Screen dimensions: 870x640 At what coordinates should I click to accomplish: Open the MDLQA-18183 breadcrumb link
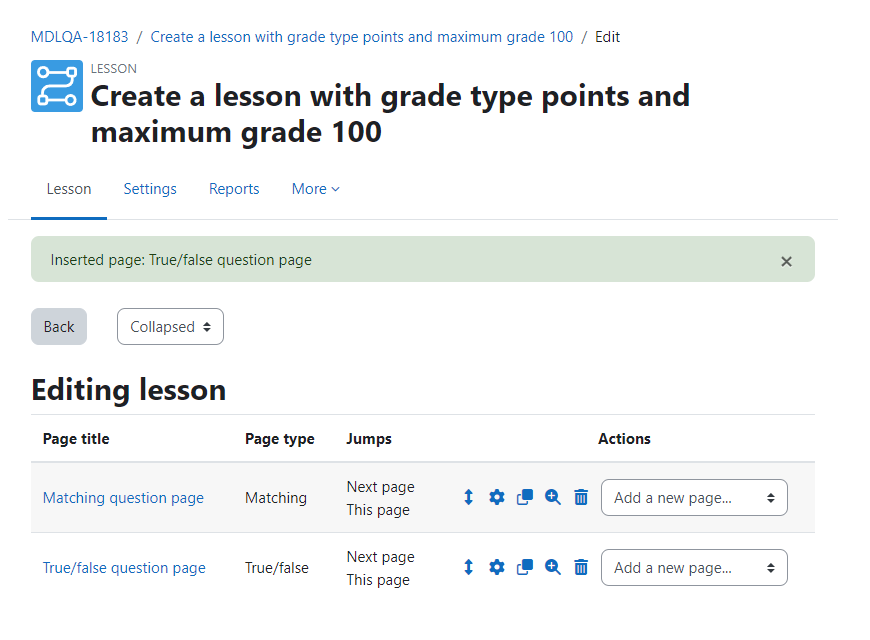point(79,37)
